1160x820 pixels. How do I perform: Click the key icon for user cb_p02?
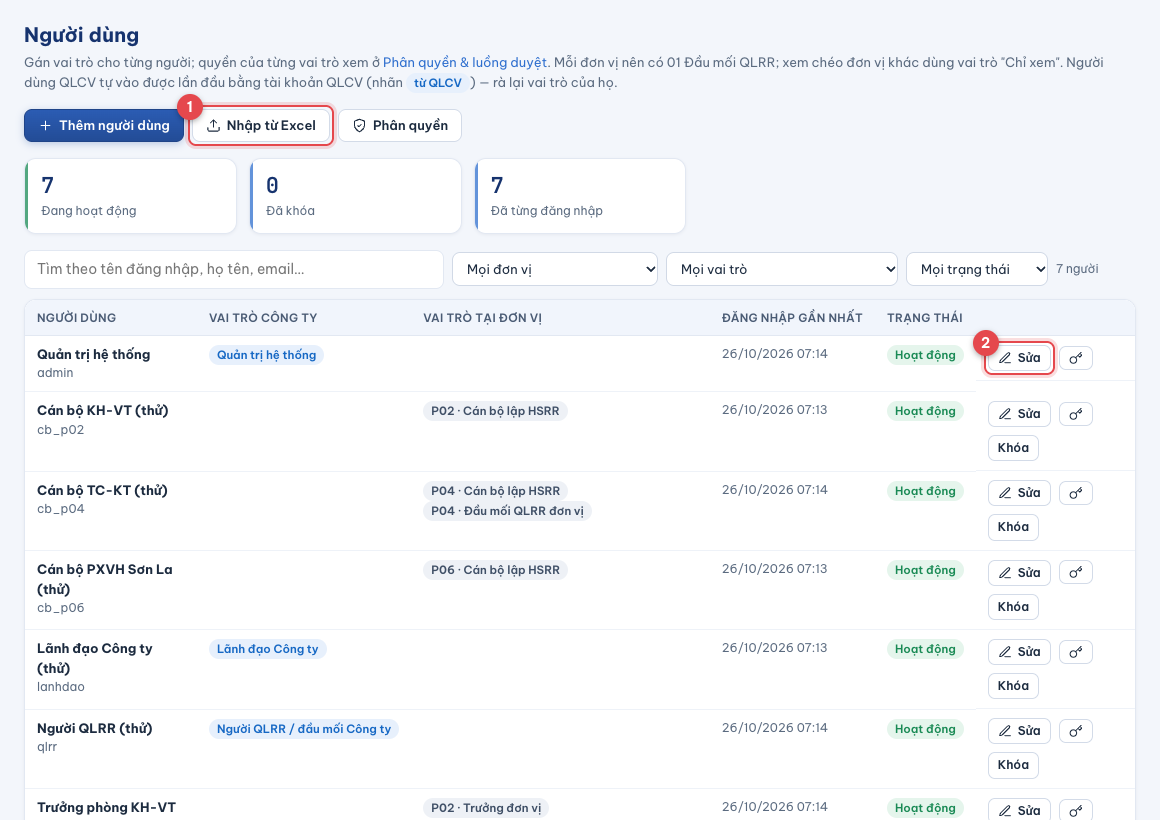tap(1076, 414)
